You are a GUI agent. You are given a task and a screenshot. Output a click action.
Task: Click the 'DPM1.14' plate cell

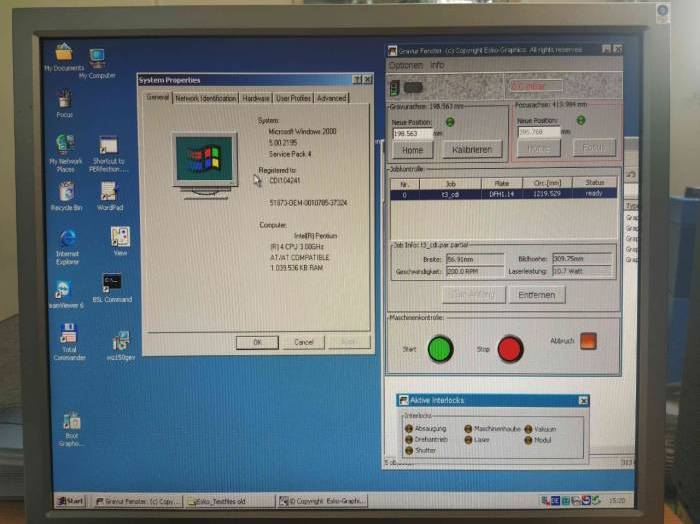(502, 194)
